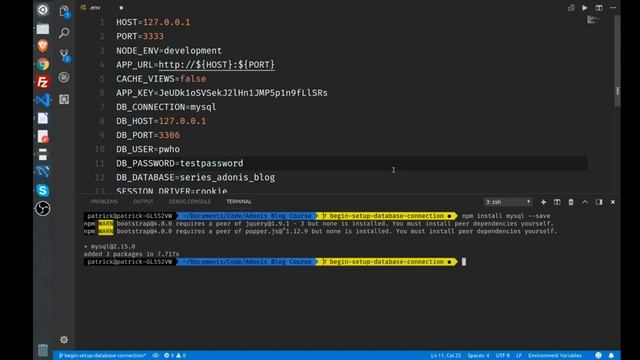Viewport: 640px width, 360px height.
Task: Change the LF end of line sequence
Action: click(519, 356)
